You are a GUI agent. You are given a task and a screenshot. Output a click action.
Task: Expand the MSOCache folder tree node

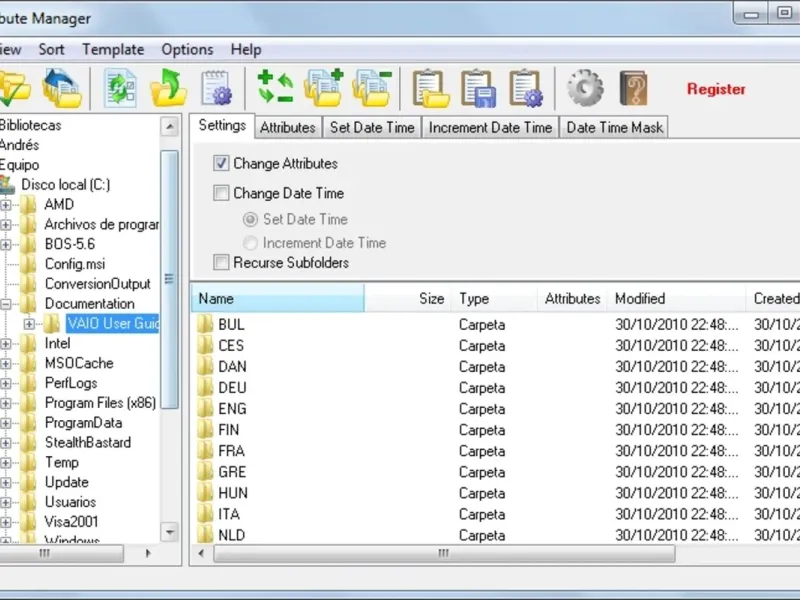[6, 364]
